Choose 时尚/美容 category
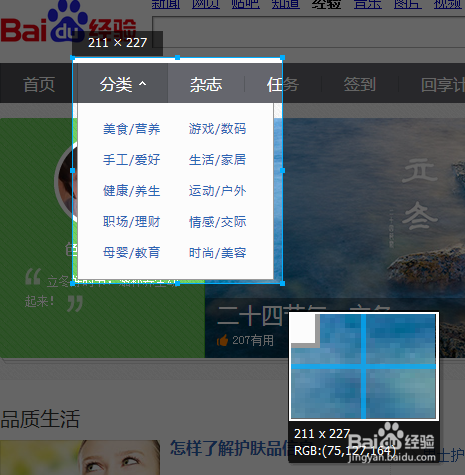This screenshot has height=475, width=465. pos(217,252)
